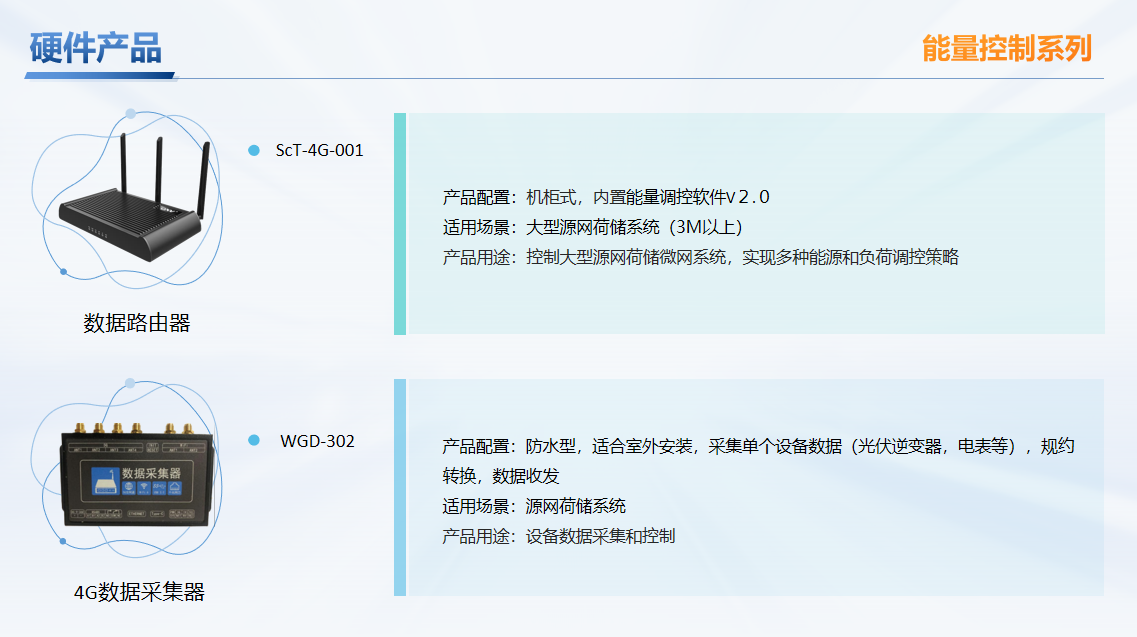Viewport: 1137px width, 637px height.
Task: Select the 设备数据采集和控制 usage line
Action: [x=559, y=536]
